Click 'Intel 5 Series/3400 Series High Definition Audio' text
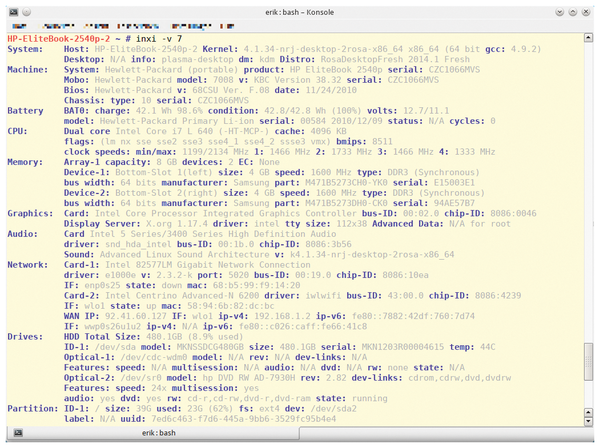Screen dimensions: 600x448 click(213, 234)
